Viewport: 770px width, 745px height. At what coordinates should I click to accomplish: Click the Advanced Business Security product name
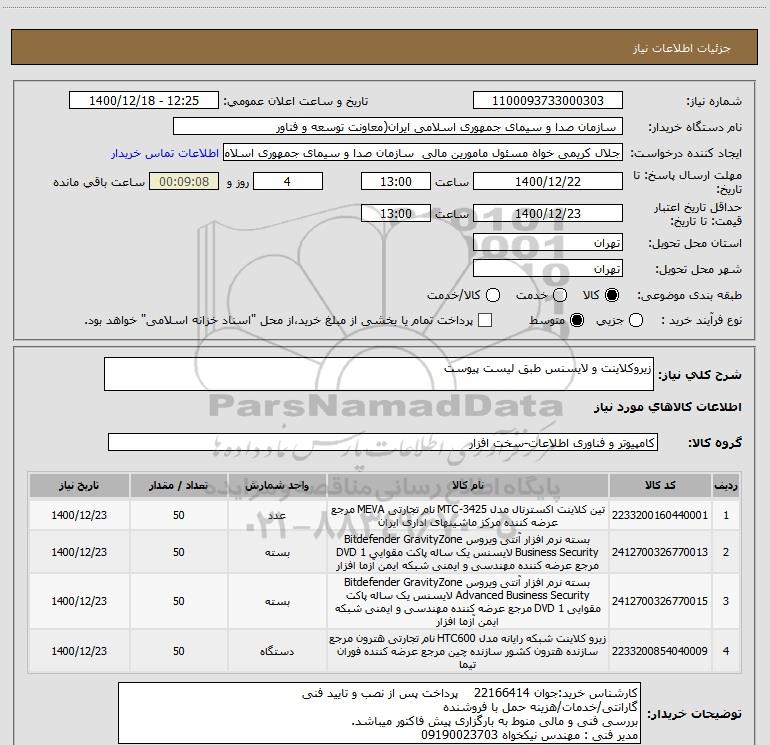[x=468, y=602]
